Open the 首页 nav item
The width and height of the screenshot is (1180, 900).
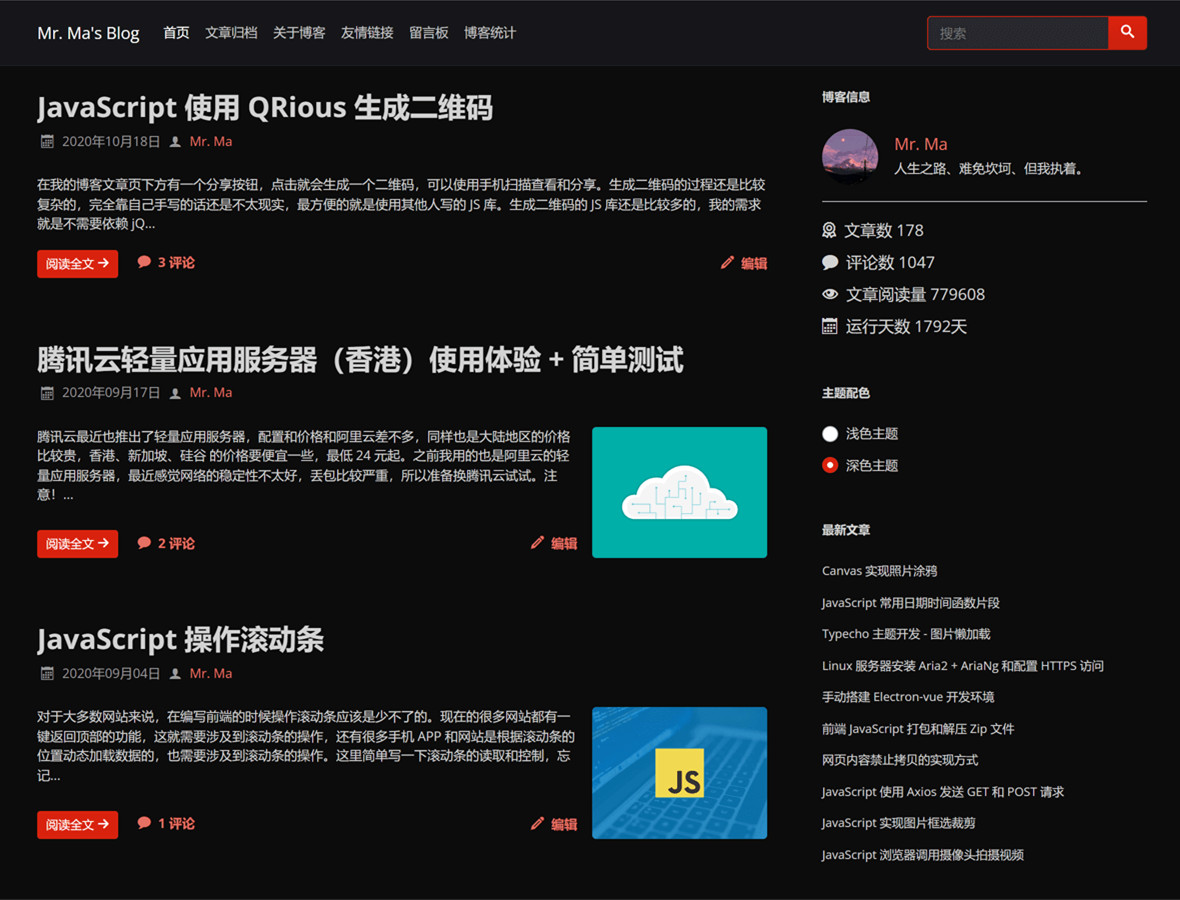pyautogui.click(x=176, y=32)
